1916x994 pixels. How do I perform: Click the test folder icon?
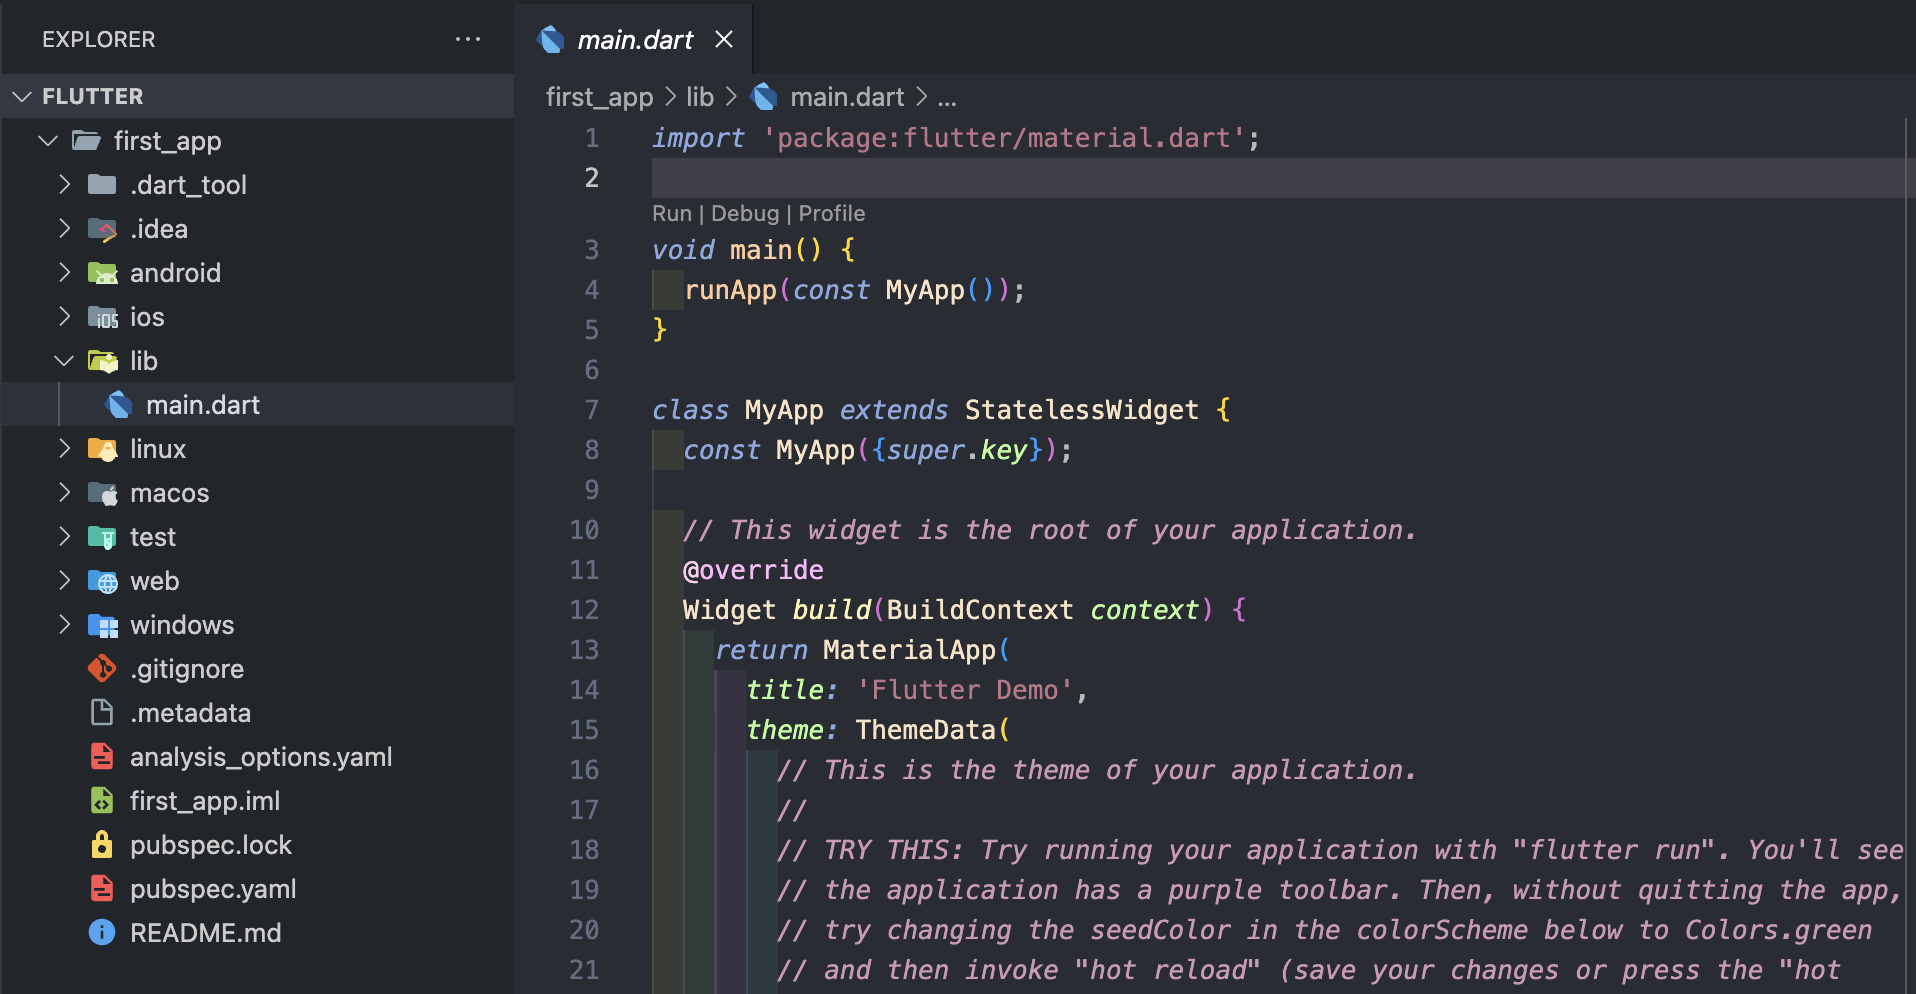[x=102, y=537]
